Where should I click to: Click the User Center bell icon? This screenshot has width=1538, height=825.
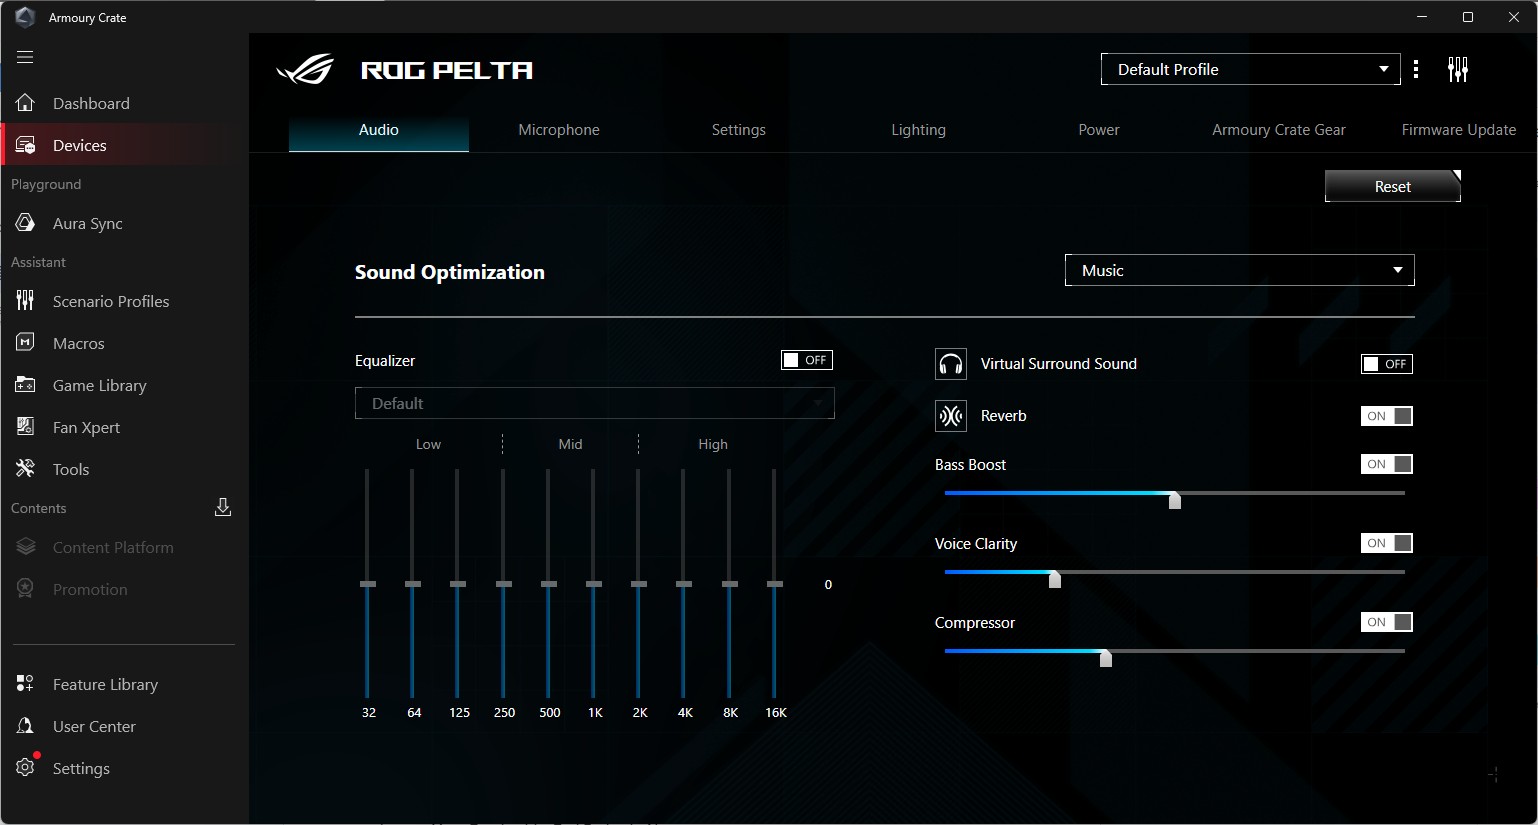tap(26, 726)
